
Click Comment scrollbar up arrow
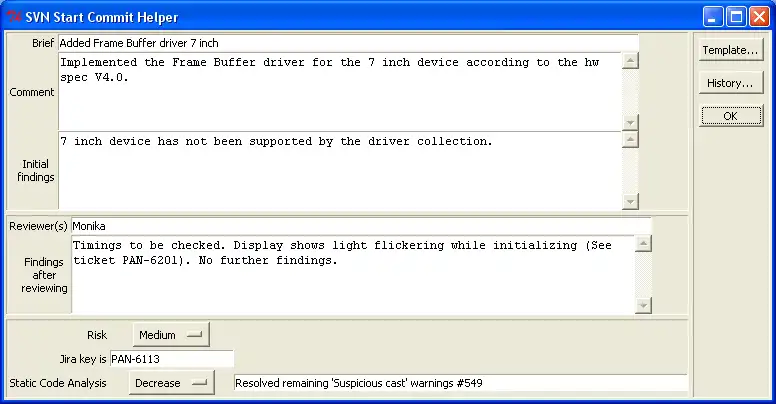[x=630, y=61]
